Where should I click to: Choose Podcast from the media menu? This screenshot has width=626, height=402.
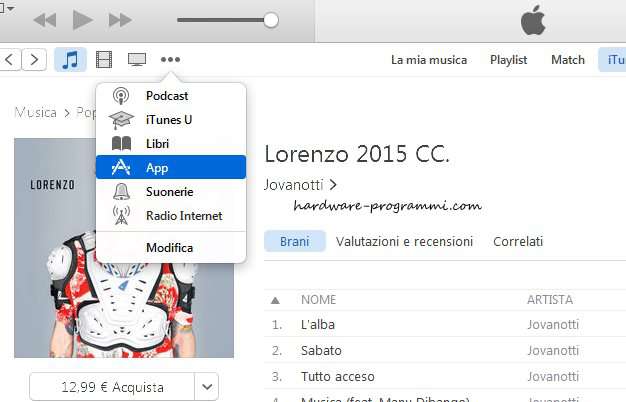[x=171, y=96]
